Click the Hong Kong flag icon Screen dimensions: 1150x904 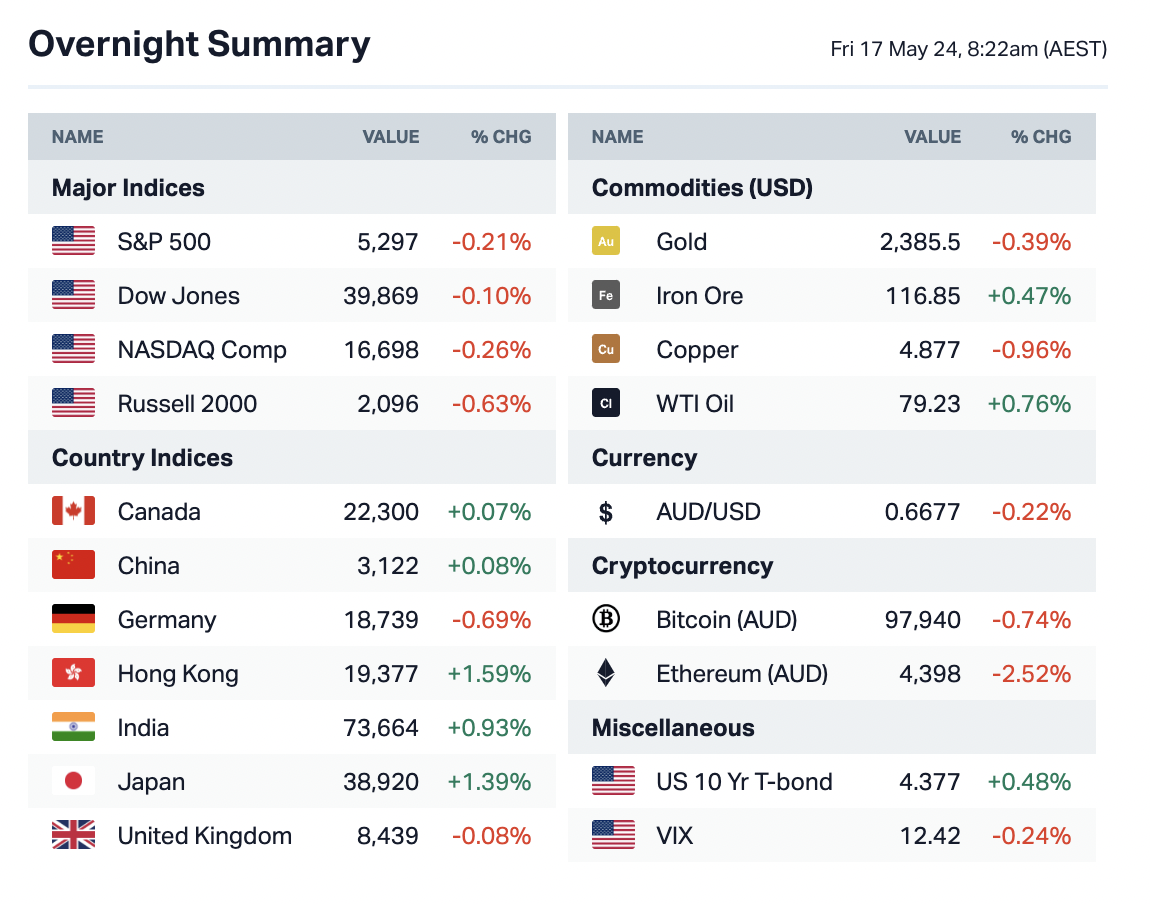(73, 673)
